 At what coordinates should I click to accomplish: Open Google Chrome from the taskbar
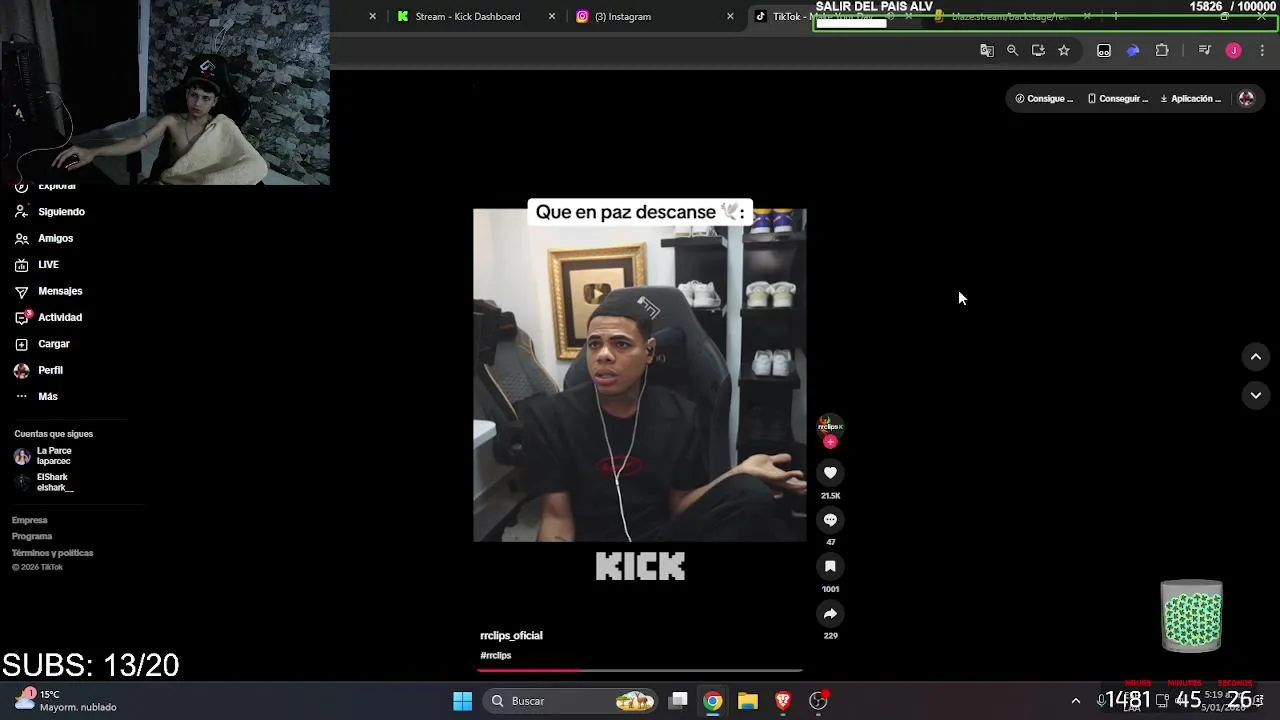click(x=713, y=701)
